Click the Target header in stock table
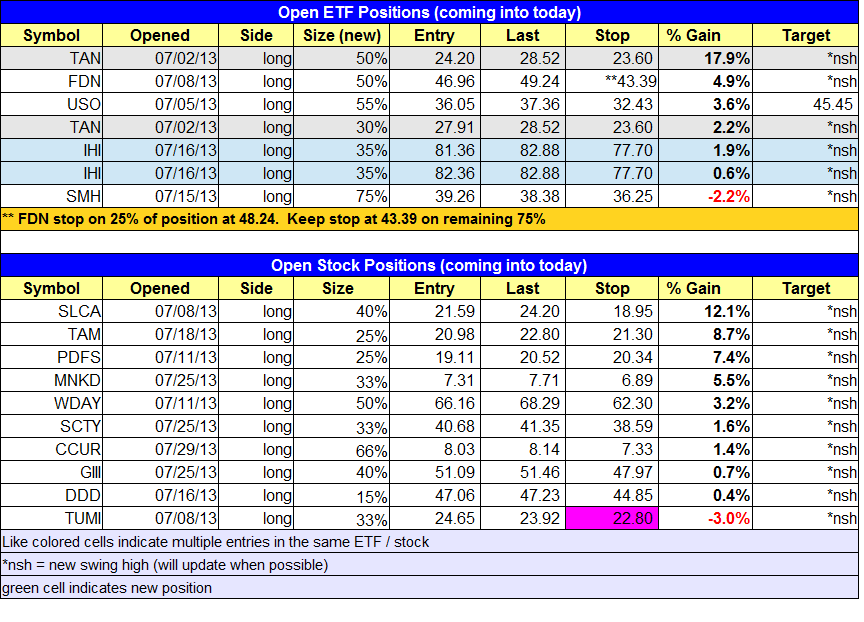 (x=806, y=288)
